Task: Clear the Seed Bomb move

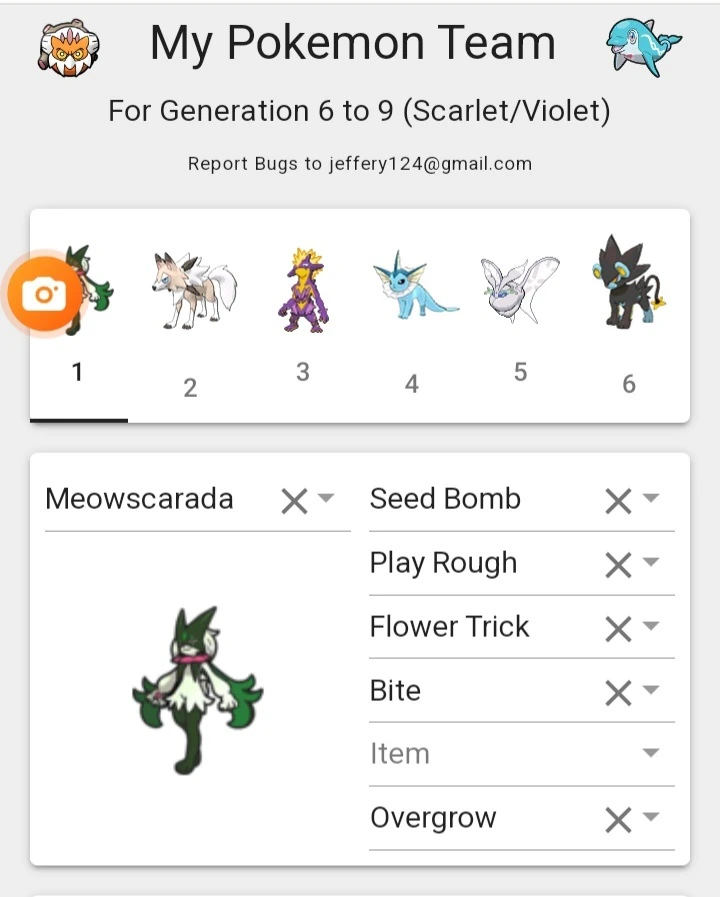Action: coord(620,499)
